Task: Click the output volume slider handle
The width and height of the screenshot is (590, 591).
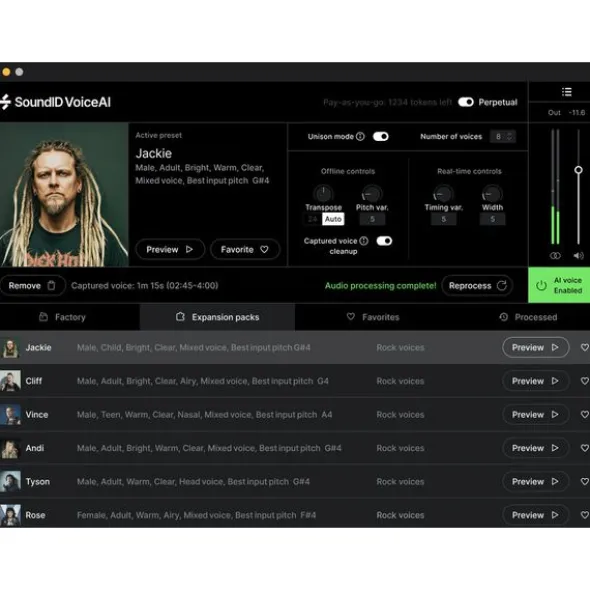Action: [x=578, y=170]
